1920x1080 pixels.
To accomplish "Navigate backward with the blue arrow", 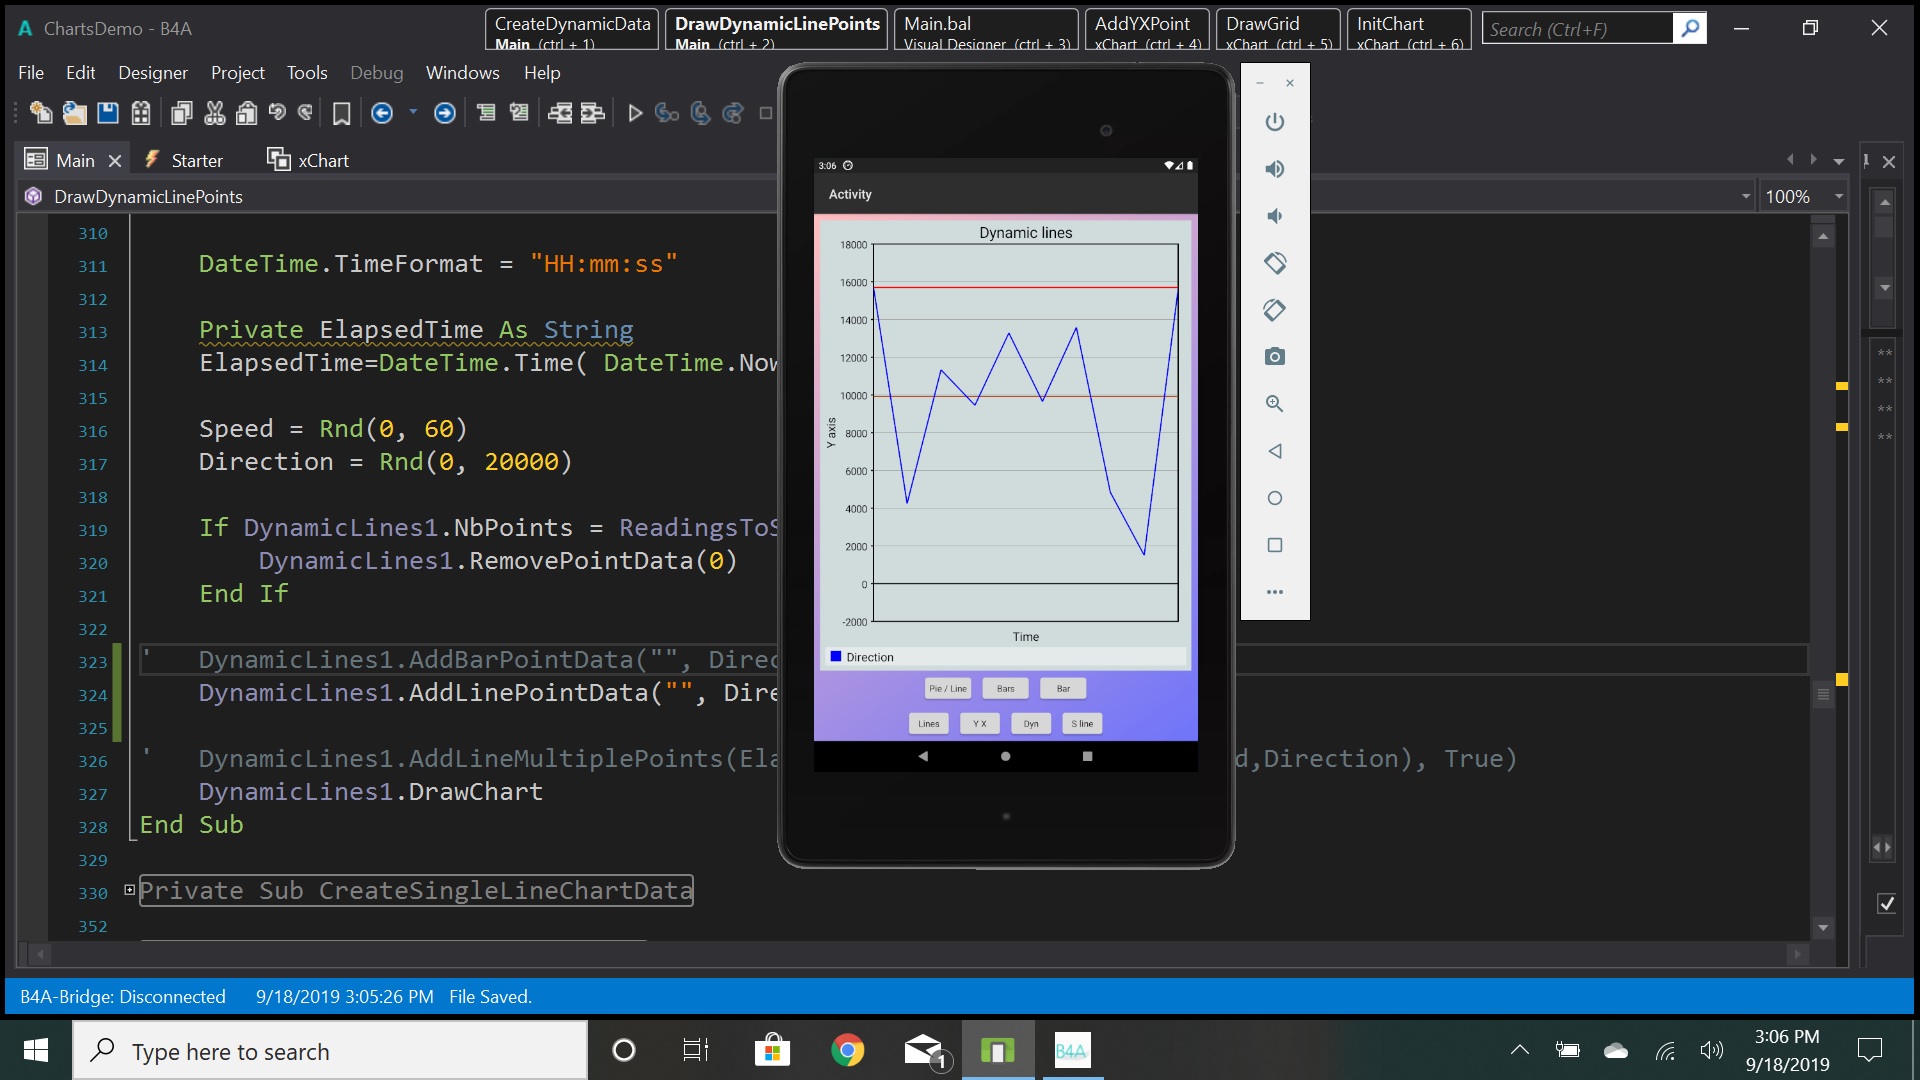I will [382, 113].
